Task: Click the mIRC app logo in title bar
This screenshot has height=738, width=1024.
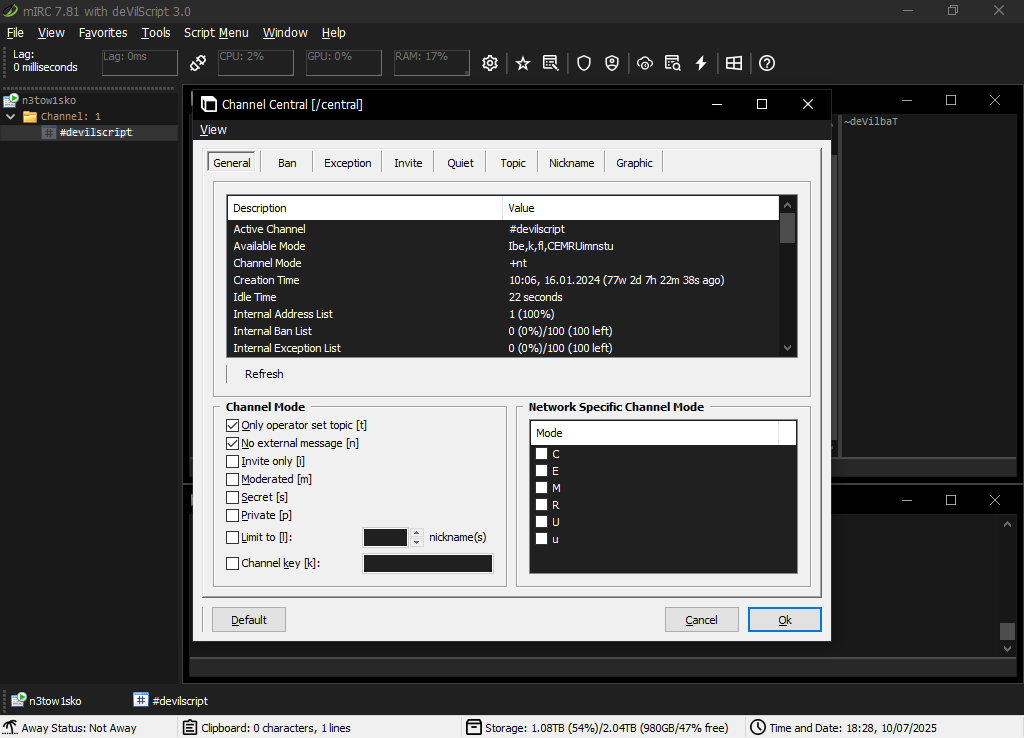Action: [10, 11]
